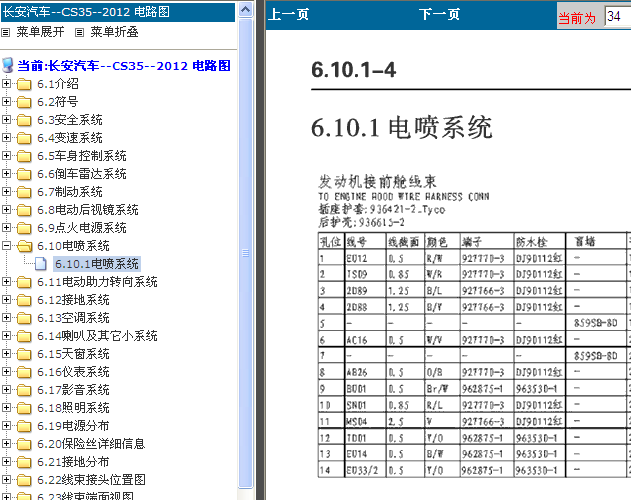Click 菜单展开 to expand all menus
631x500 pixels.
point(40,32)
